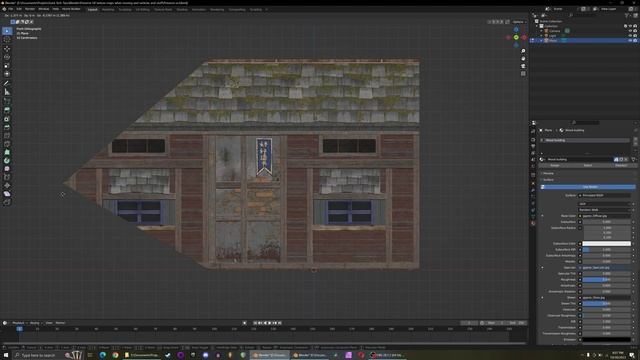This screenshot has height=360, width=640.
Task: Toggle fake user on Wood building material
Action: (x=616, y=160)
